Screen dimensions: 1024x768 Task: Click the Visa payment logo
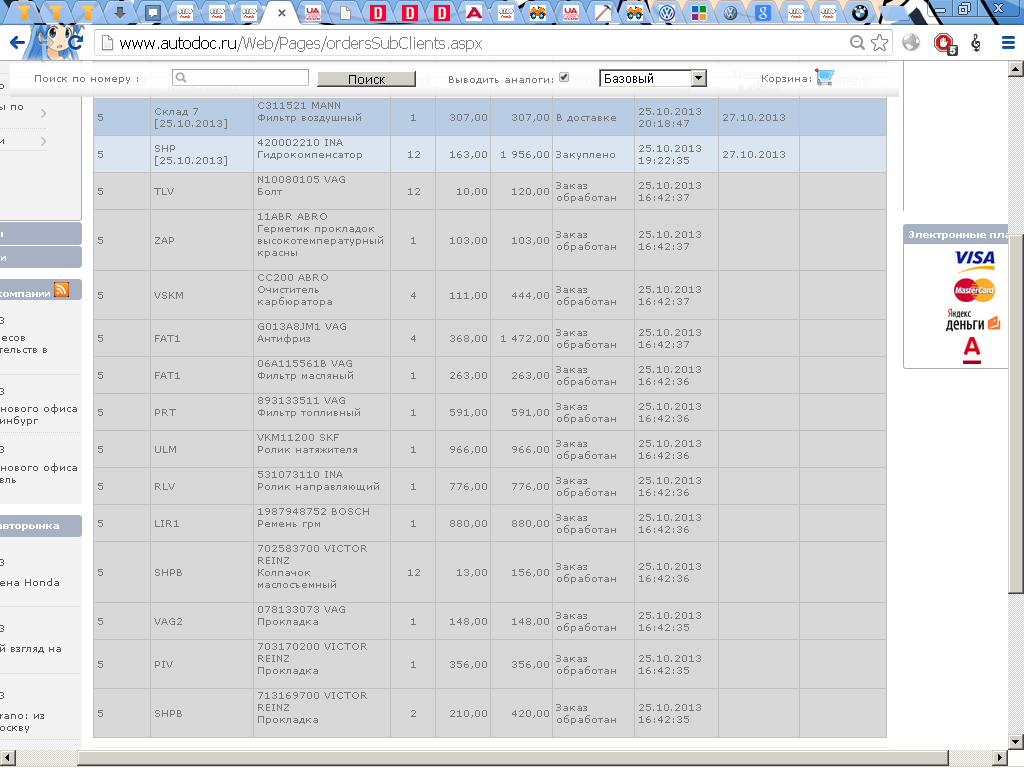(973, 258)
